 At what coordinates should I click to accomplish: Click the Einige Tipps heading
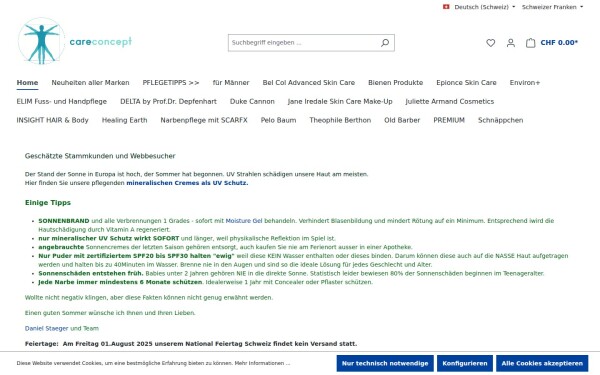pyautogui.click(x=48, y=203)
